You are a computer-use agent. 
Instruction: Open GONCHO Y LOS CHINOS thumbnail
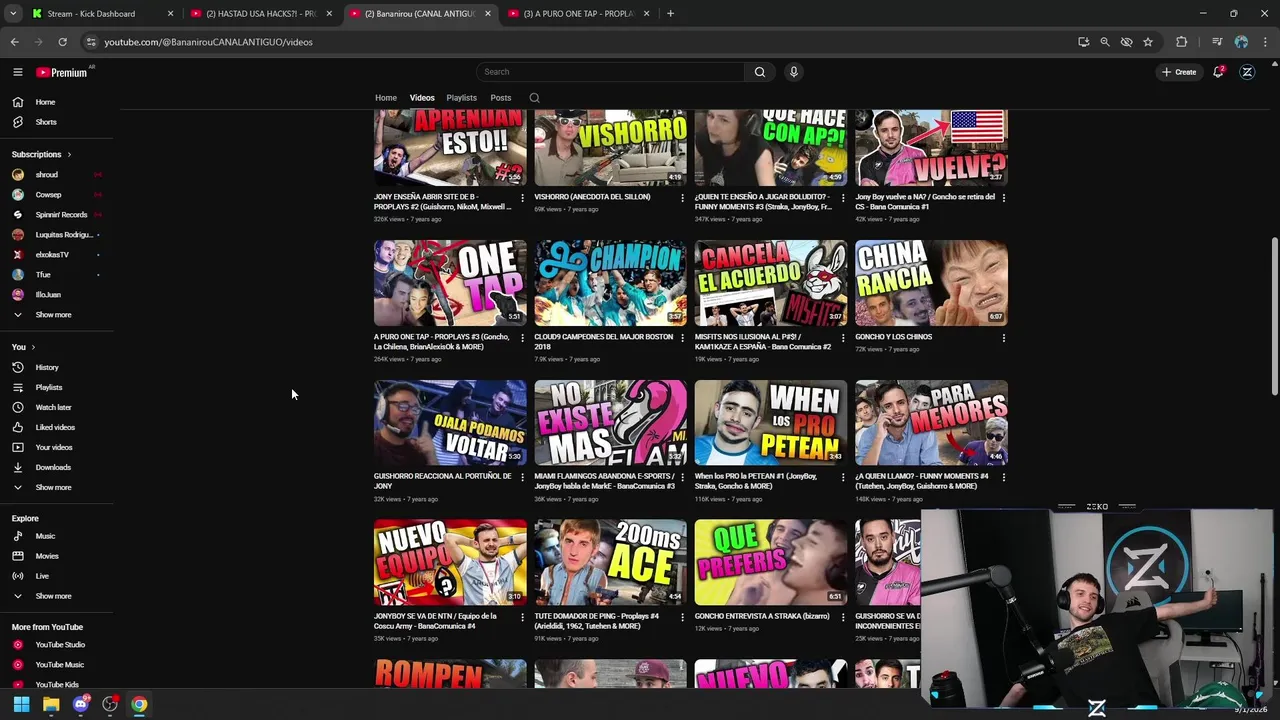click(931, 283)
